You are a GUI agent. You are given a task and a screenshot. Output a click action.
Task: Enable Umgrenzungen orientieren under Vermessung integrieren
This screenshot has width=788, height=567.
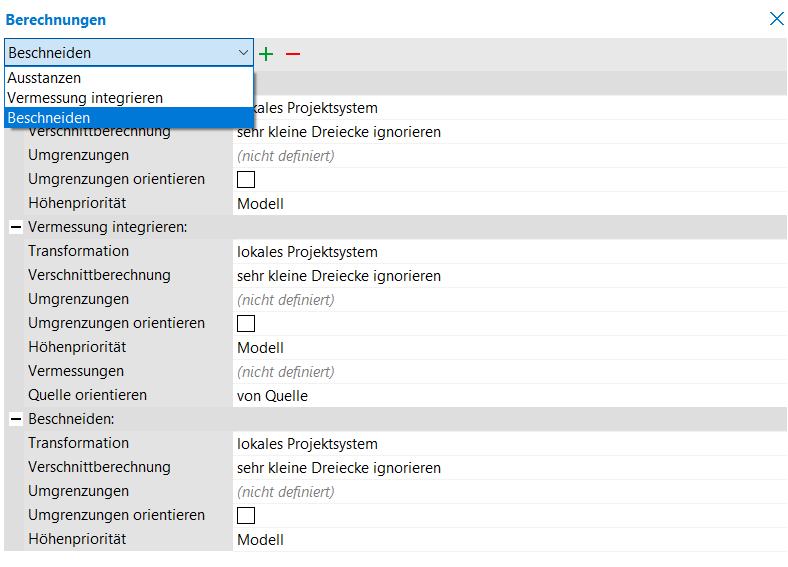coord(246,324)
